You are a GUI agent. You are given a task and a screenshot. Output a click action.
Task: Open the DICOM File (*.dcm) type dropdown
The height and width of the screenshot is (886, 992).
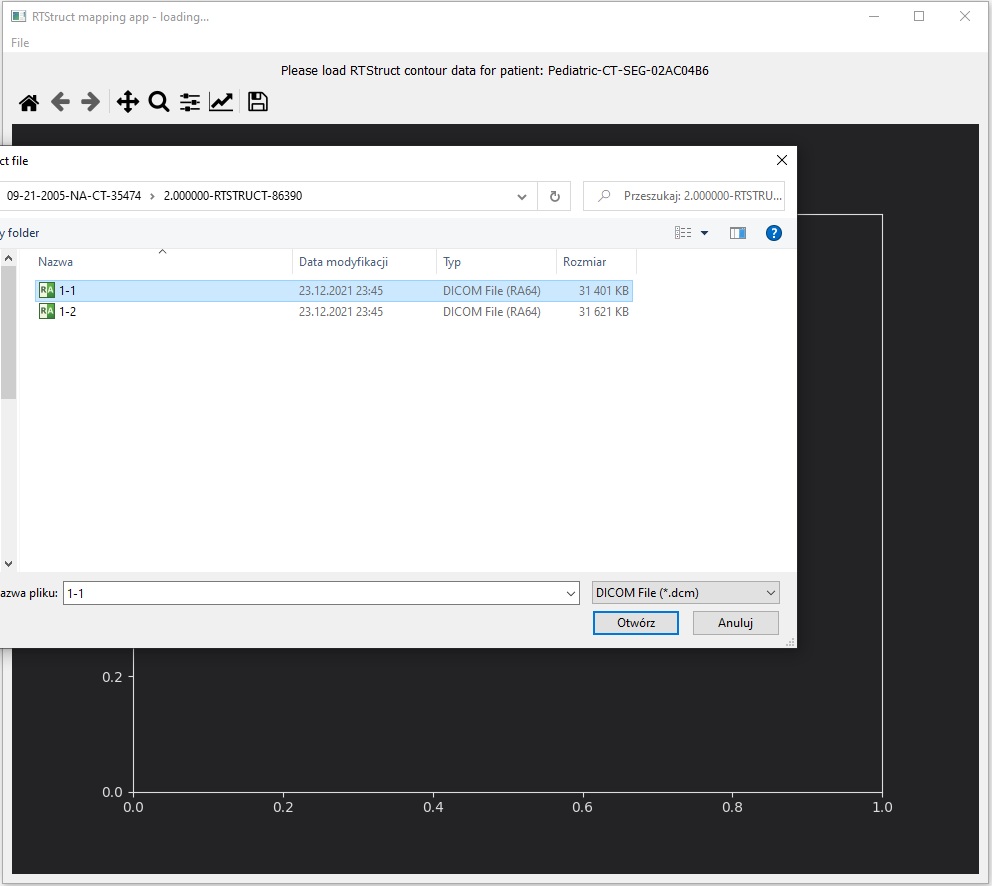point(685,592)
